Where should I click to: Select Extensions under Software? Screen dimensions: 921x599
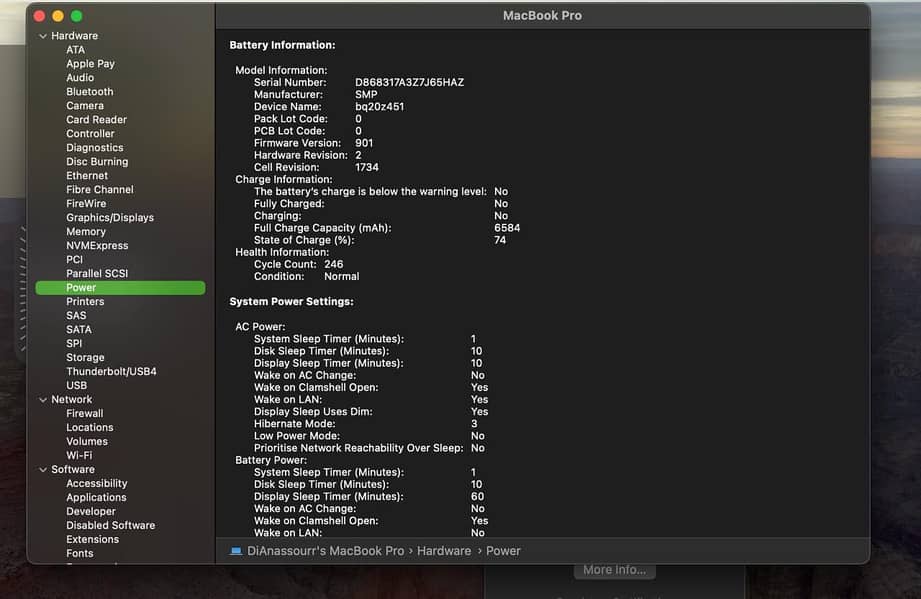(x=93, y=540)
